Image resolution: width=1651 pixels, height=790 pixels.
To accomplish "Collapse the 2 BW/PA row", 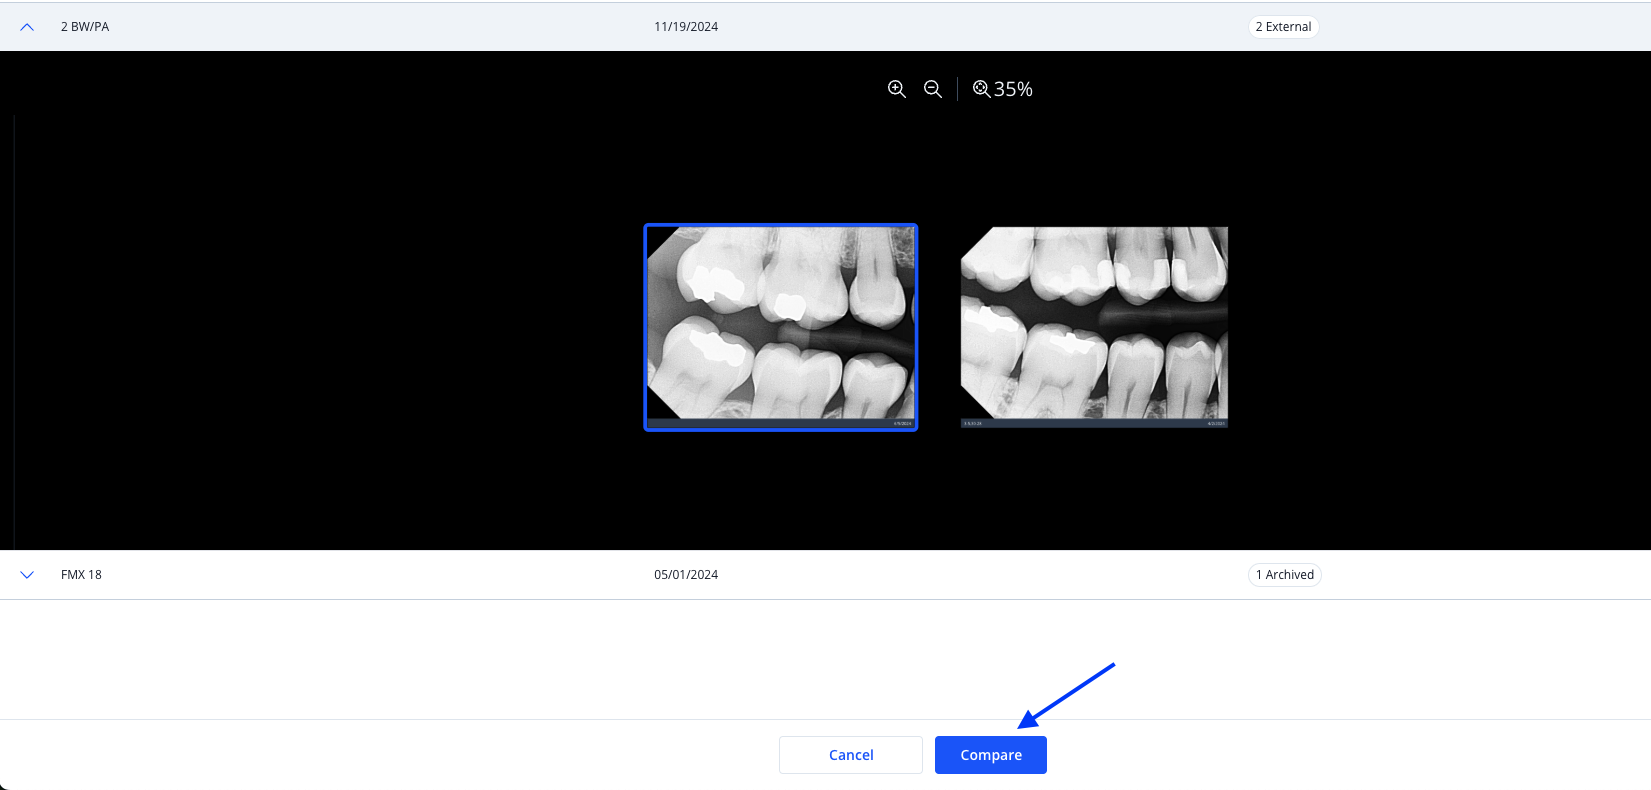I will tap(27, 27).
